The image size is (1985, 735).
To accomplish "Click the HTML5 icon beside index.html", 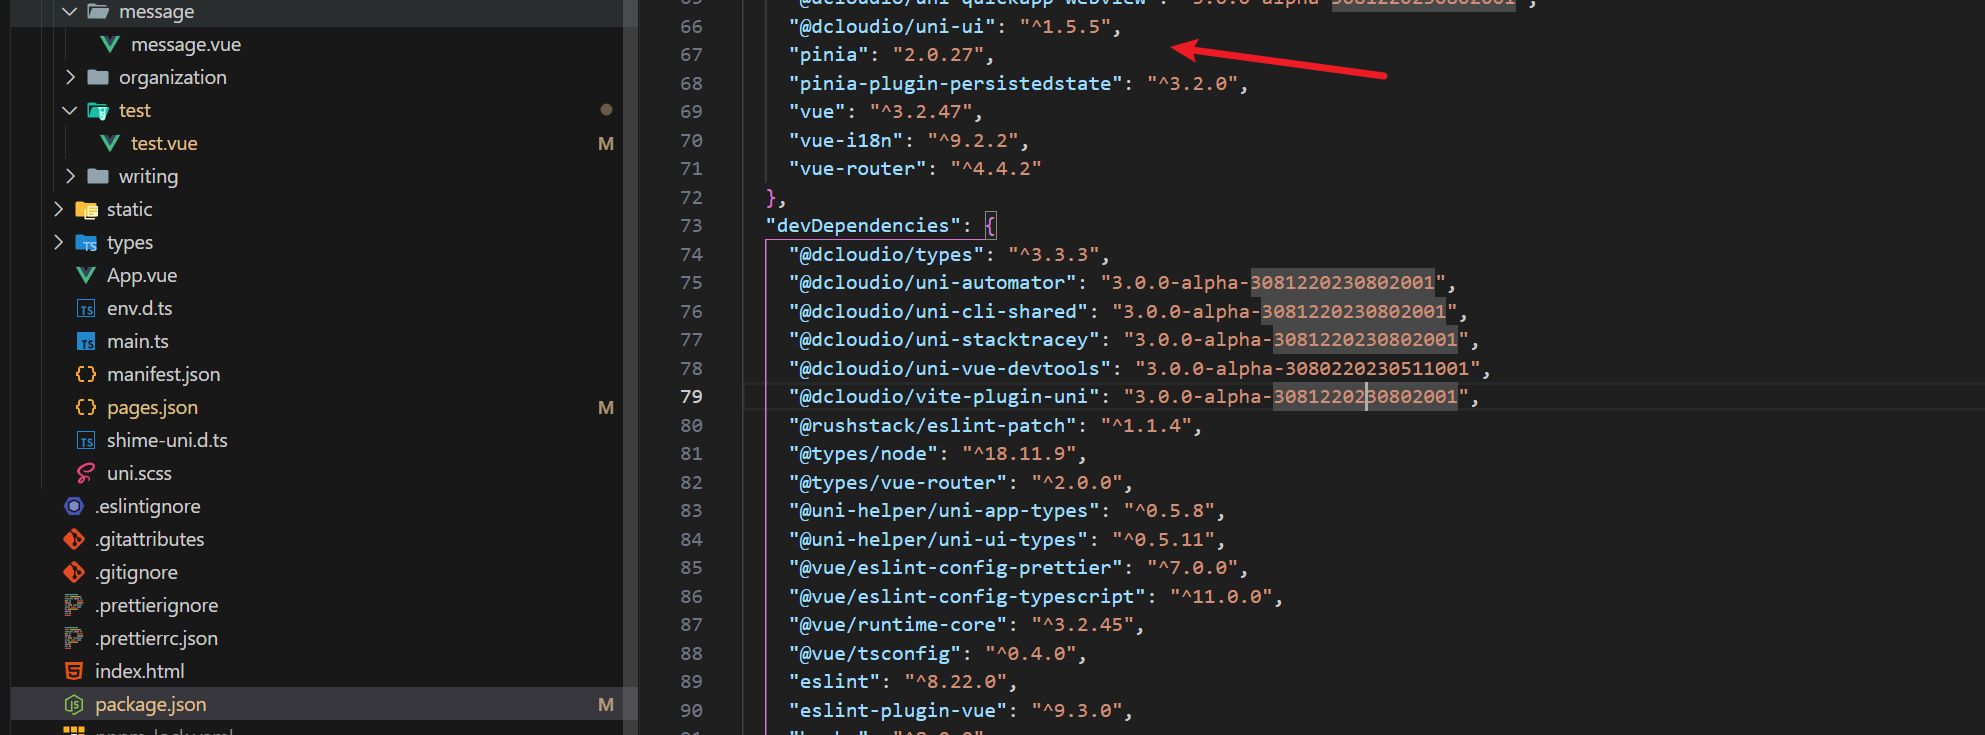I will pos(74,671).
